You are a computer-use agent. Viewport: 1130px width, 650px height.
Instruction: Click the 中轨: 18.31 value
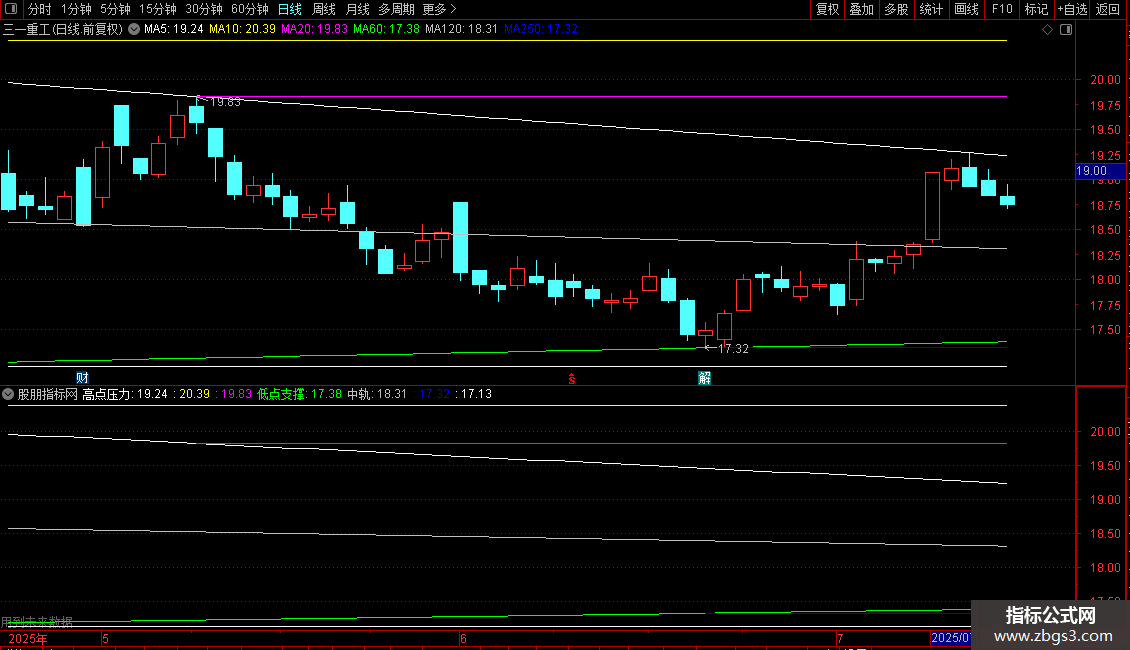click(x=377, y=394)
